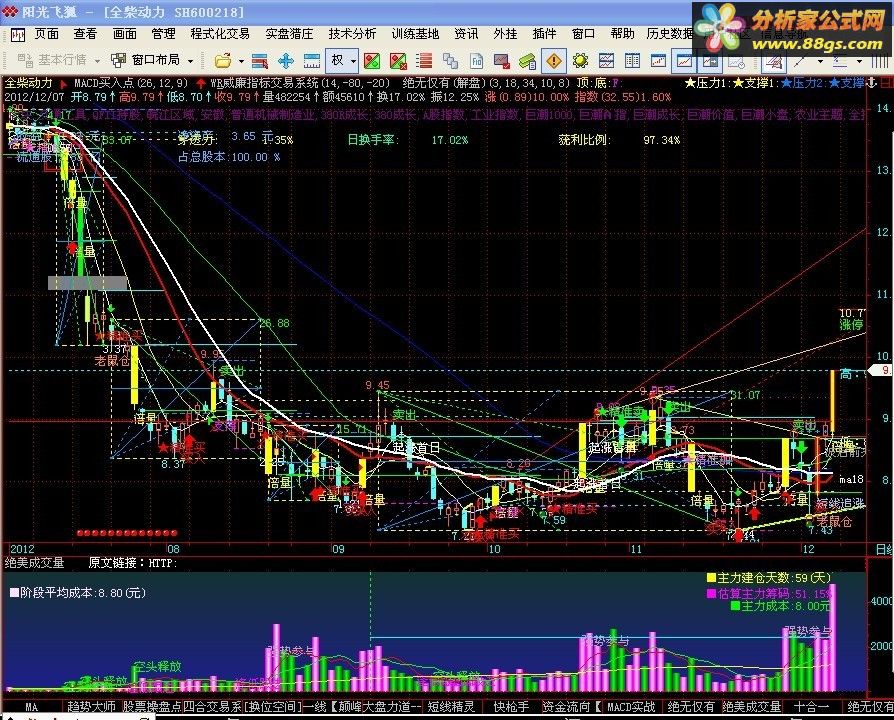Image resolution: width=894 pixels, height=720 pixels.
Task: Open the 外挂 menu
Action: point(506,34)
